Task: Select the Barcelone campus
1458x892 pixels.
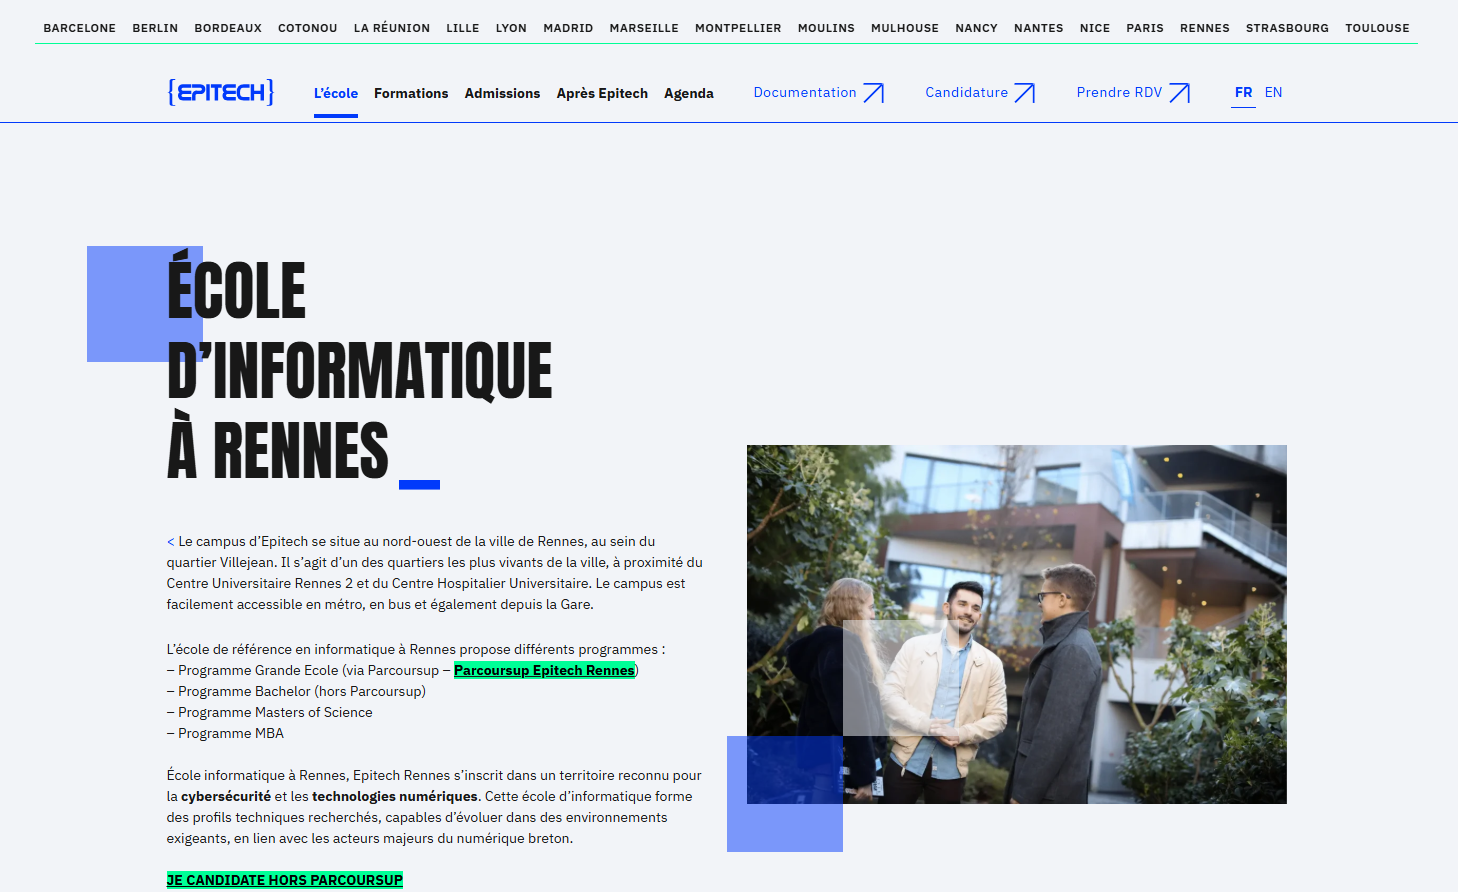Action: click(x=80, y=28)
